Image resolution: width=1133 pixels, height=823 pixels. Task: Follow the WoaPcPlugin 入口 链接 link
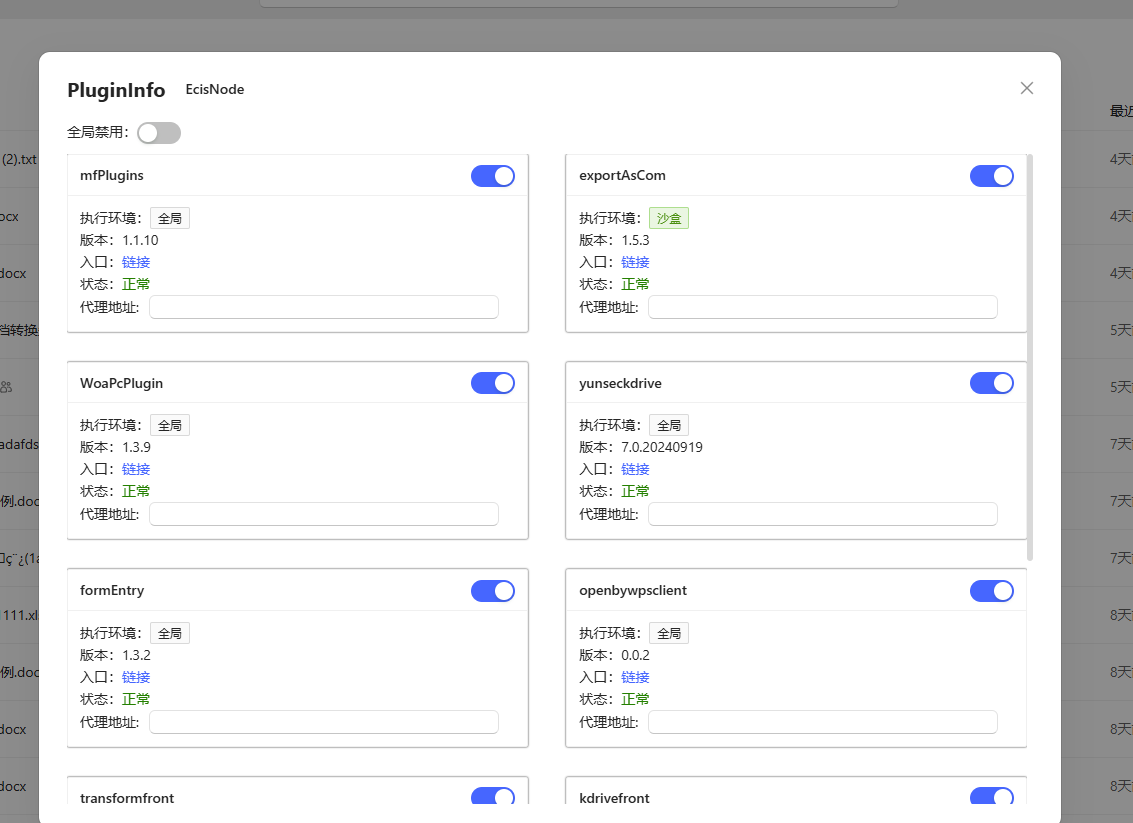[x=136, y=469]
